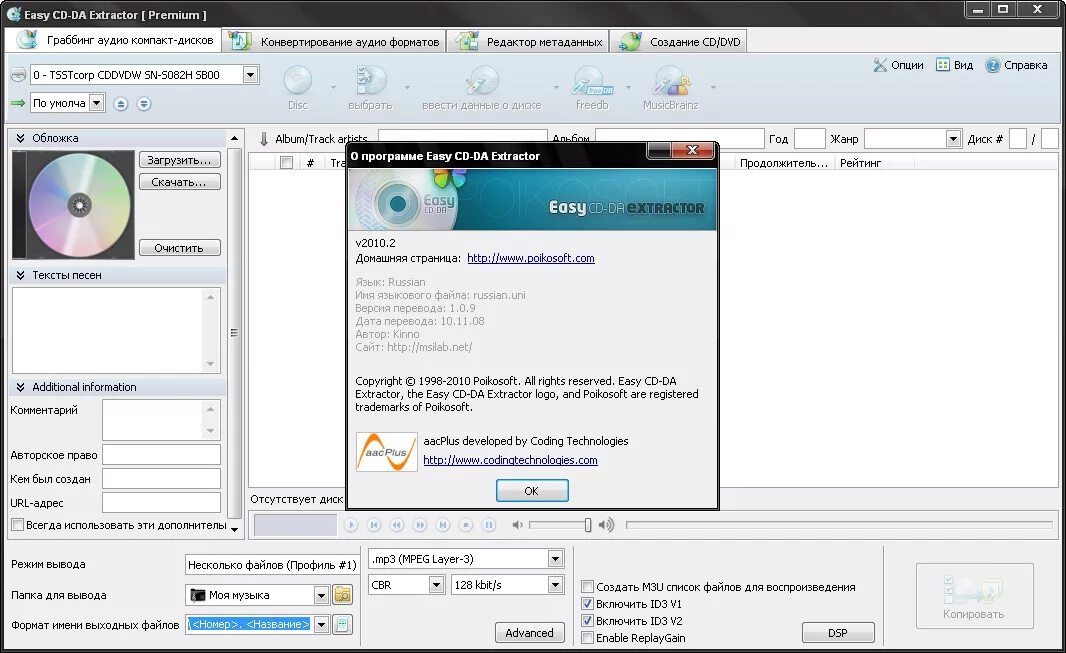1066x653 pixels.
Task: Open the CD drive selection dropdown
Action: 250,75
